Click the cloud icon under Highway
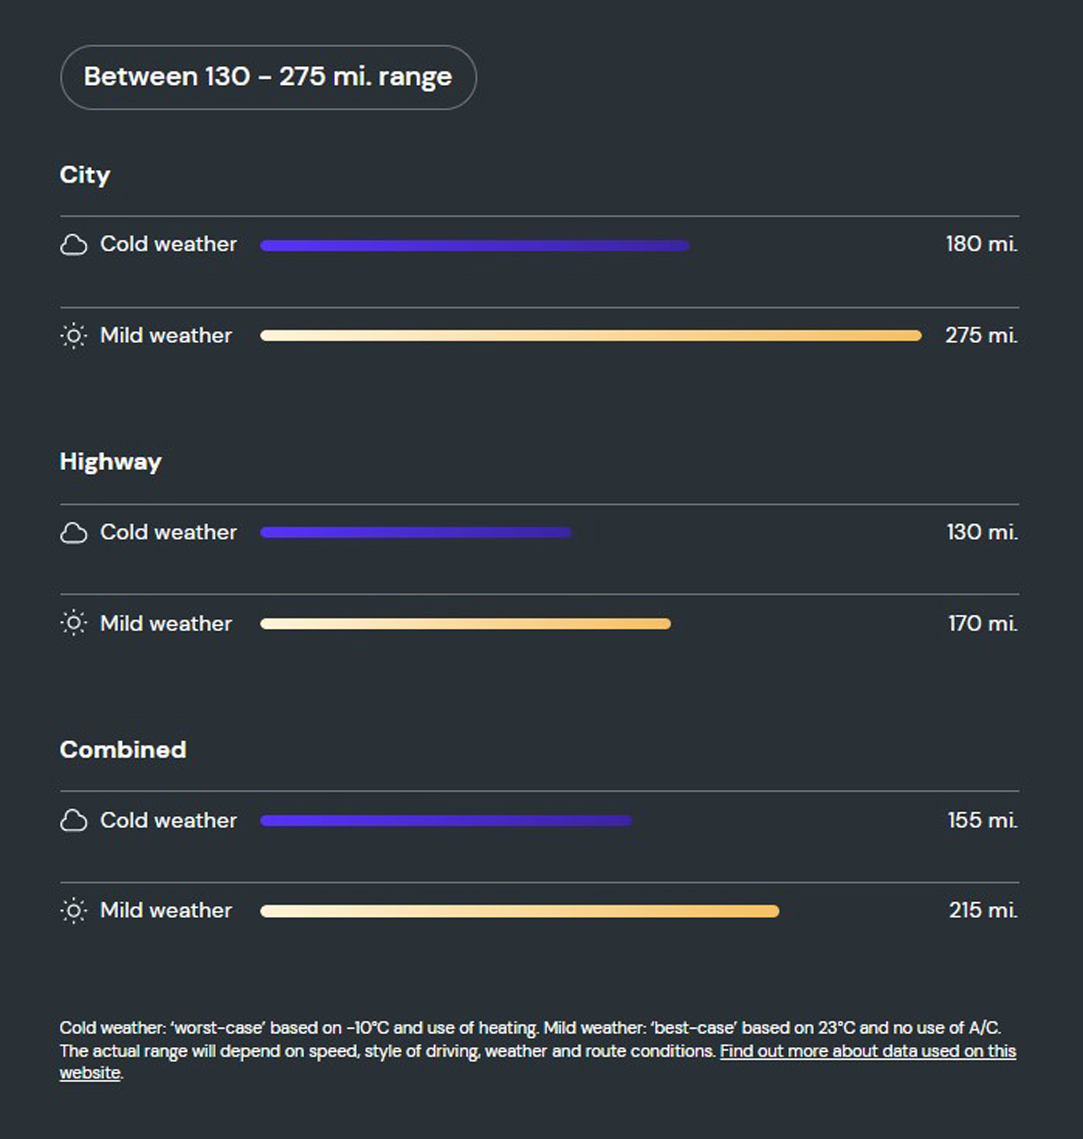Image resolution: width=1083 pixels, height=1139 pixels. point(73,533)
